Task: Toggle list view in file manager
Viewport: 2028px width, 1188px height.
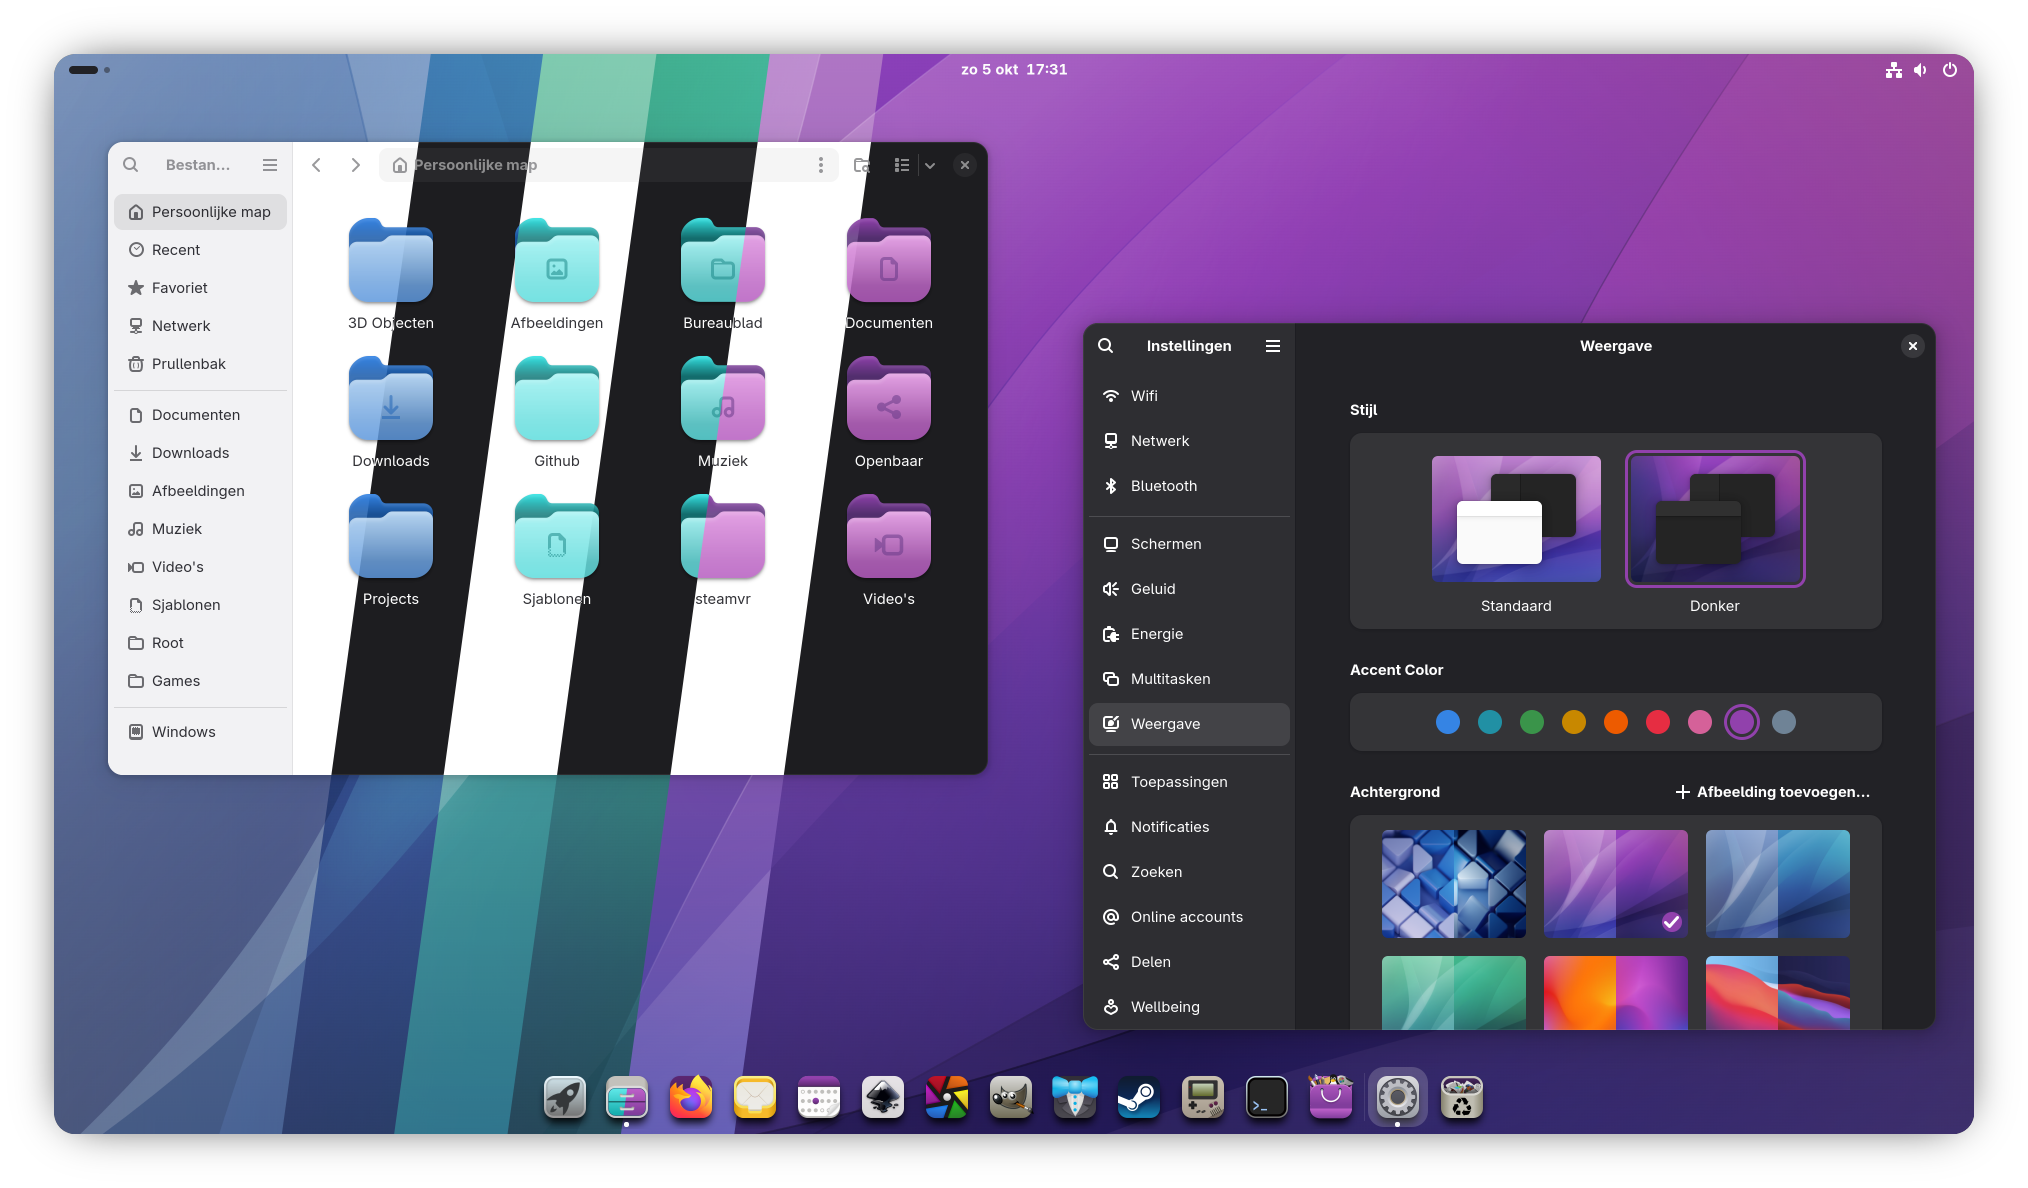Action: click(902, 165)
